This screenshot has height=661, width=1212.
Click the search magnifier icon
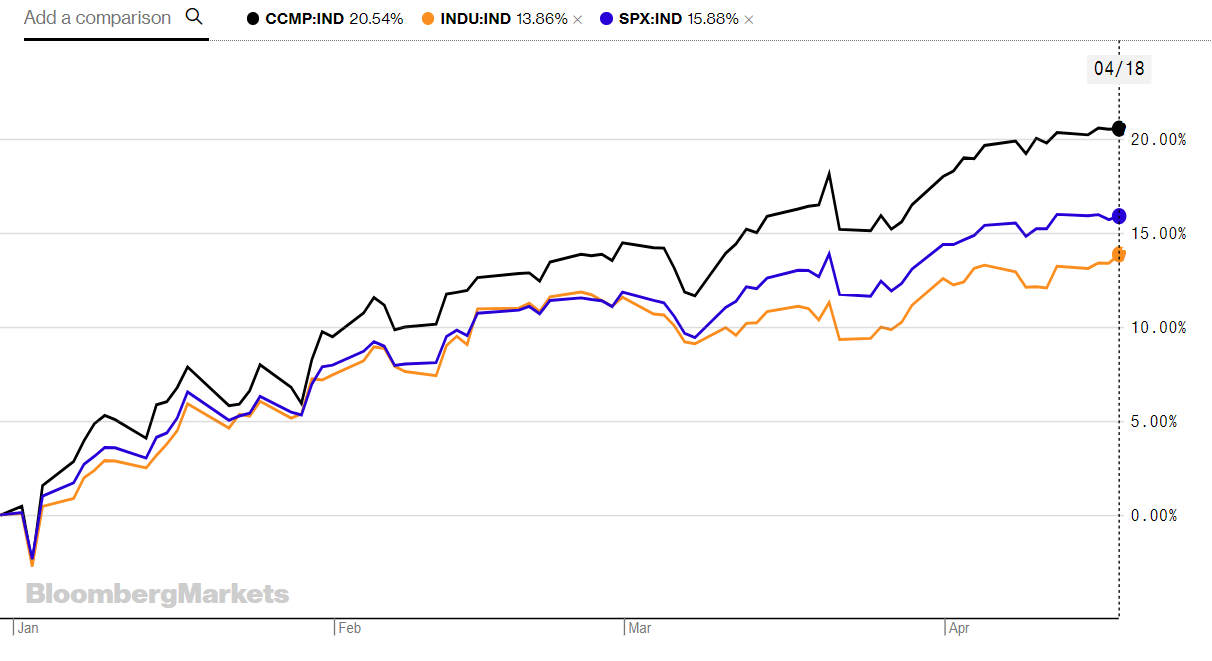pyautogui.click(x=194, y=17)
